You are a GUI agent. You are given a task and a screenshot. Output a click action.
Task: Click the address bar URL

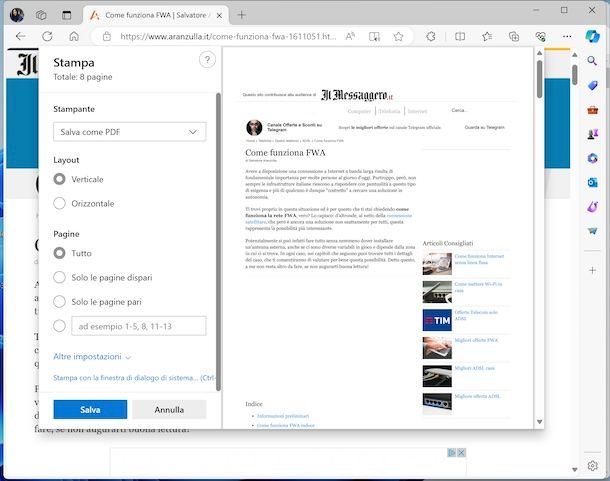tap(228, 37)
